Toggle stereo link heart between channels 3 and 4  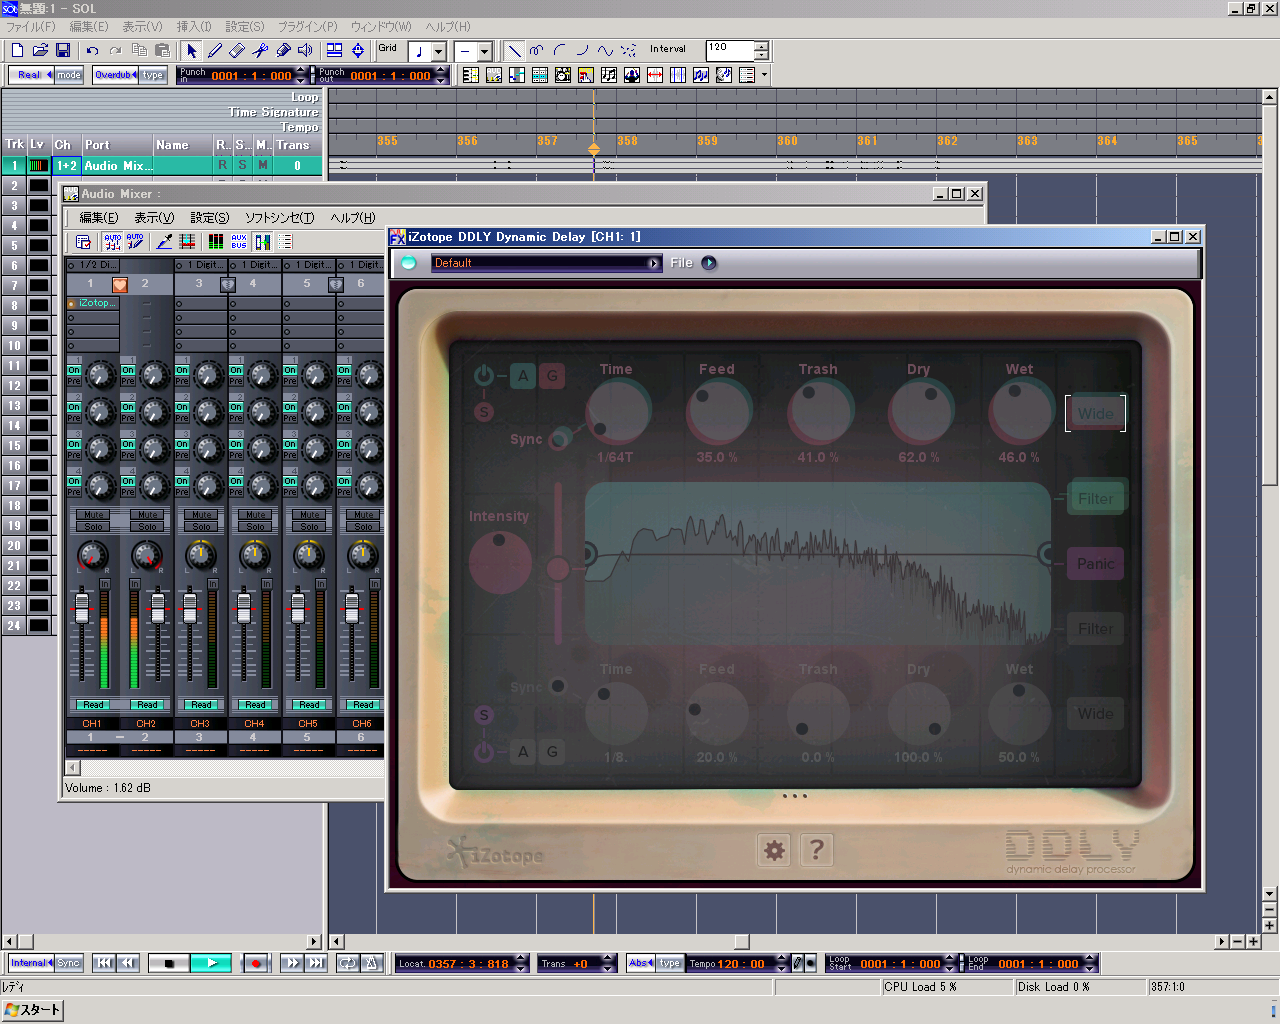tap(228, 284)
